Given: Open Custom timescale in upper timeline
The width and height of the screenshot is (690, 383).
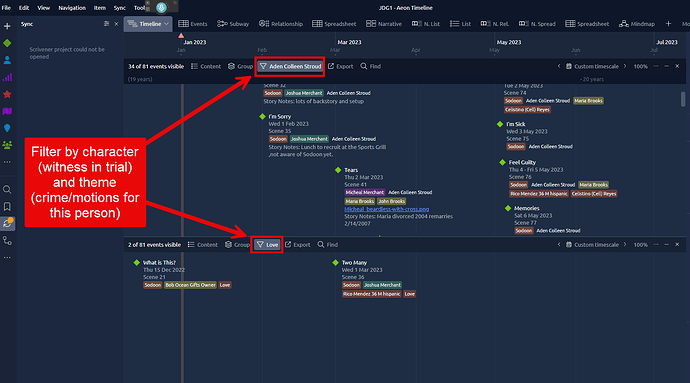Looking at the screenshot, I should point(592,66).
